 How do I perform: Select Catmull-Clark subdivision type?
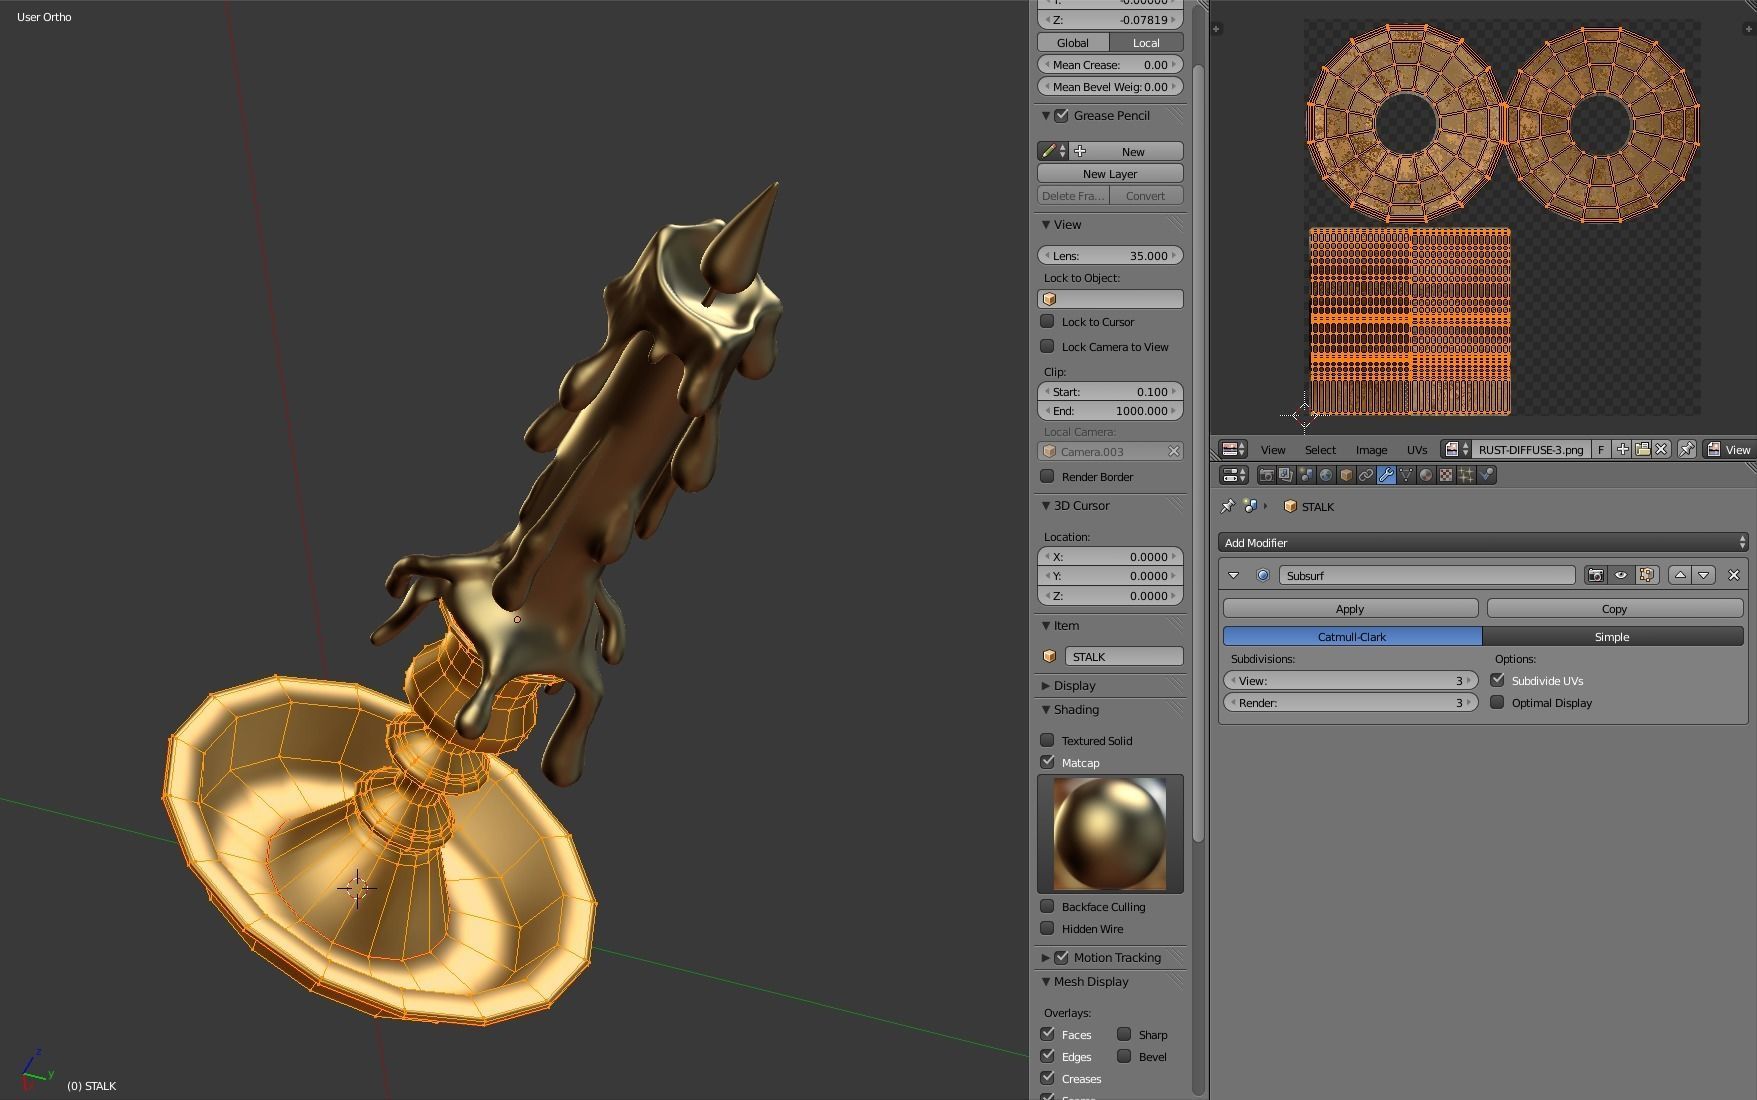pos(1352,636)
